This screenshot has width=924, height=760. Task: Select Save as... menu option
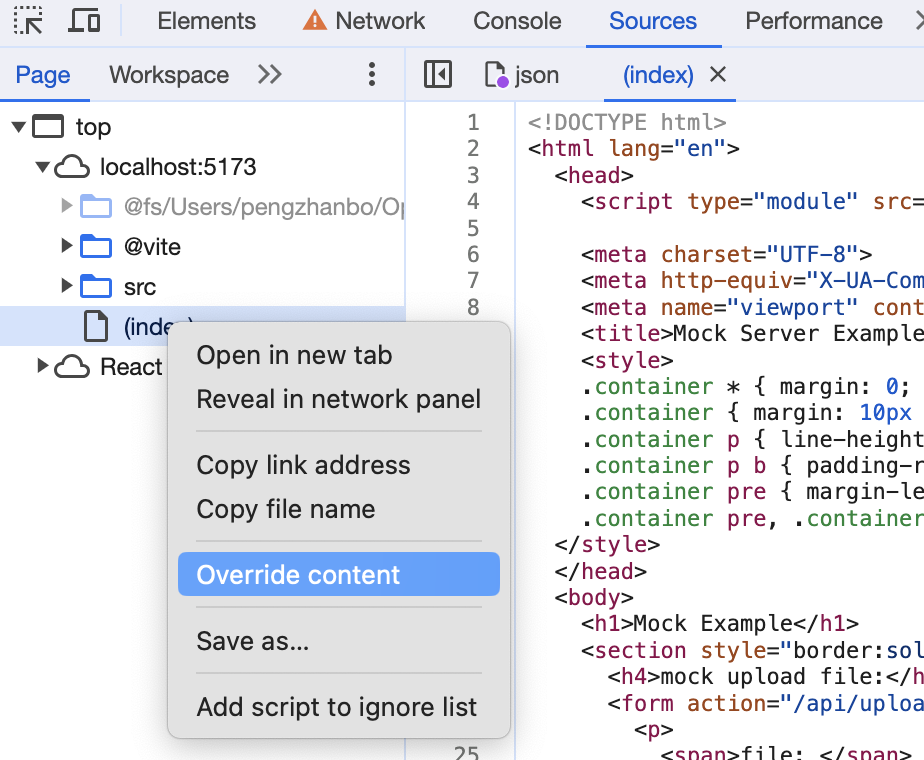coord(252,641)
